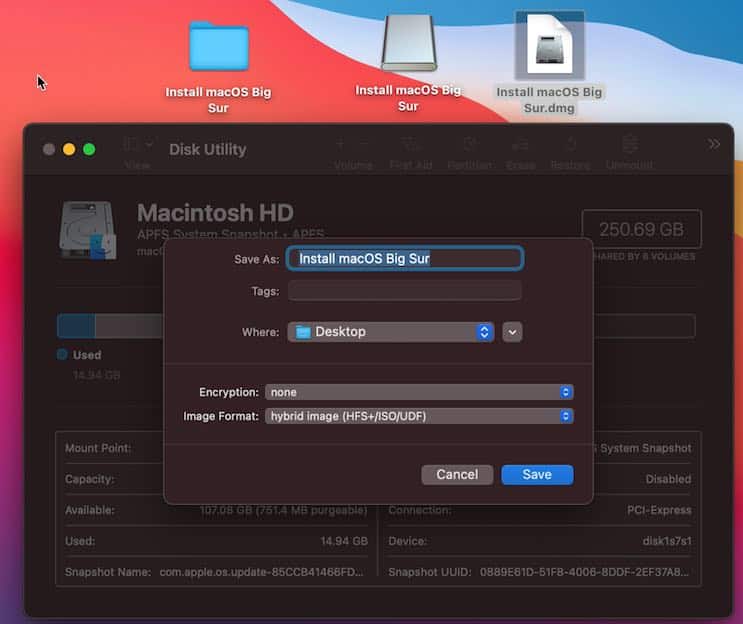Click the Unmount toolbar icon
Image resolution: width=743 pixels, height=624 pixels.
coord(629,144)
